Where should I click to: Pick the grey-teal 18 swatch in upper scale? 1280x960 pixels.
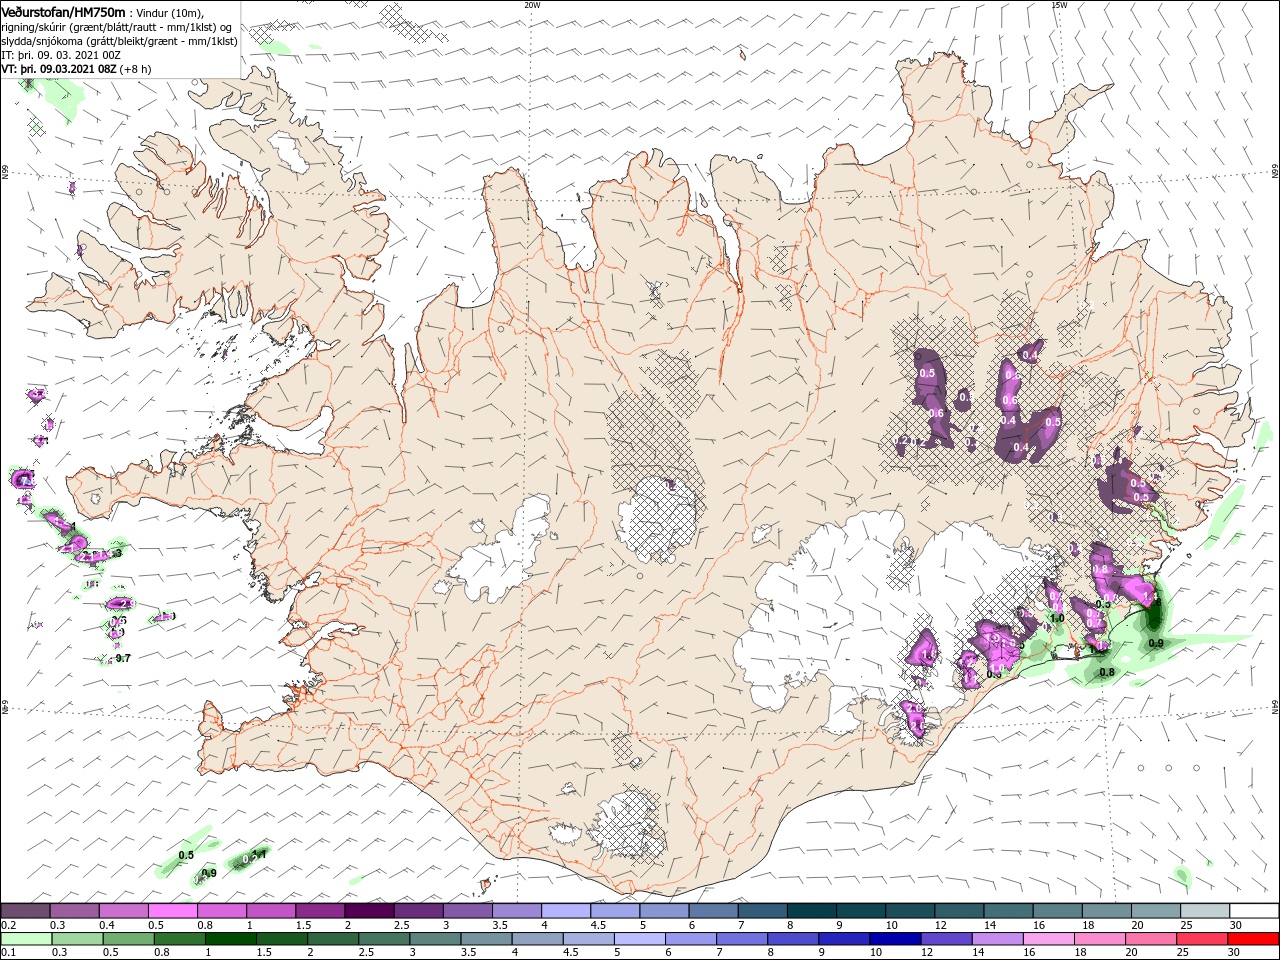1106,911
